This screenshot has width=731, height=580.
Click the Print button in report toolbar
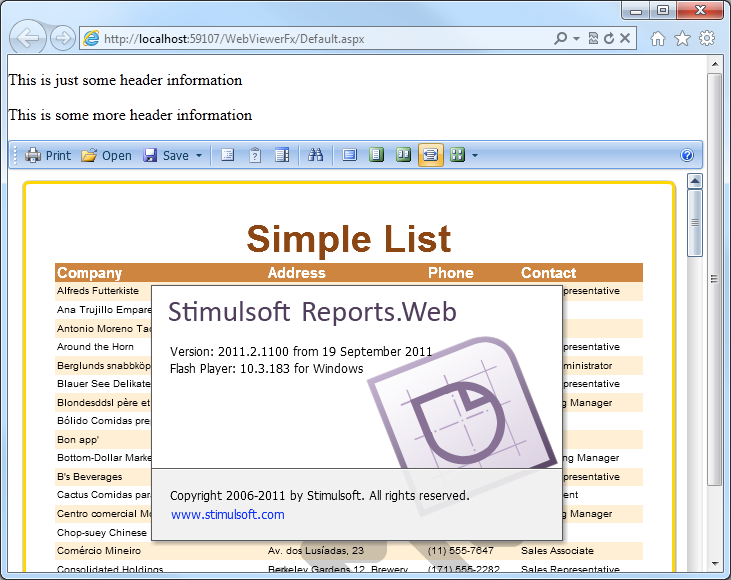pyautogui.click(x=48, y=155)
